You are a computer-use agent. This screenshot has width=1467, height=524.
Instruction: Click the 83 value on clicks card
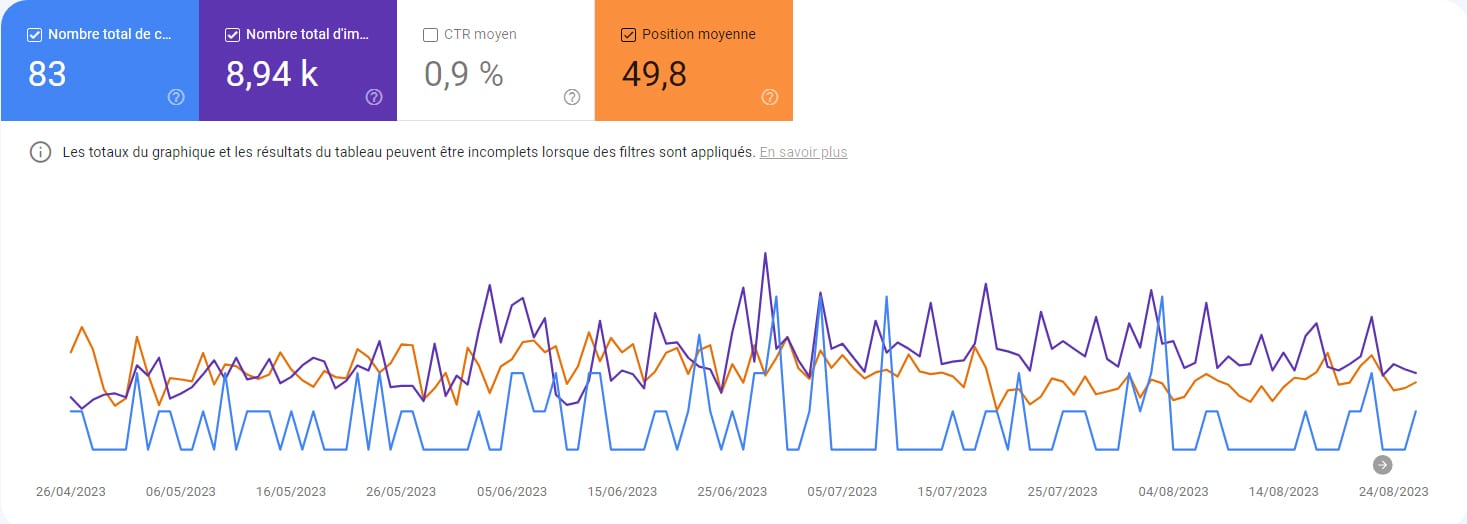coord(47,74)
